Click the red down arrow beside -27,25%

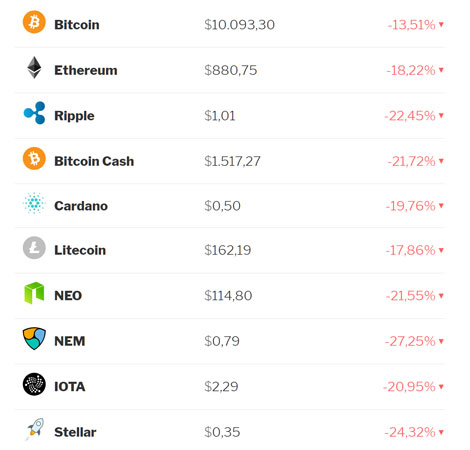[441, 341]
